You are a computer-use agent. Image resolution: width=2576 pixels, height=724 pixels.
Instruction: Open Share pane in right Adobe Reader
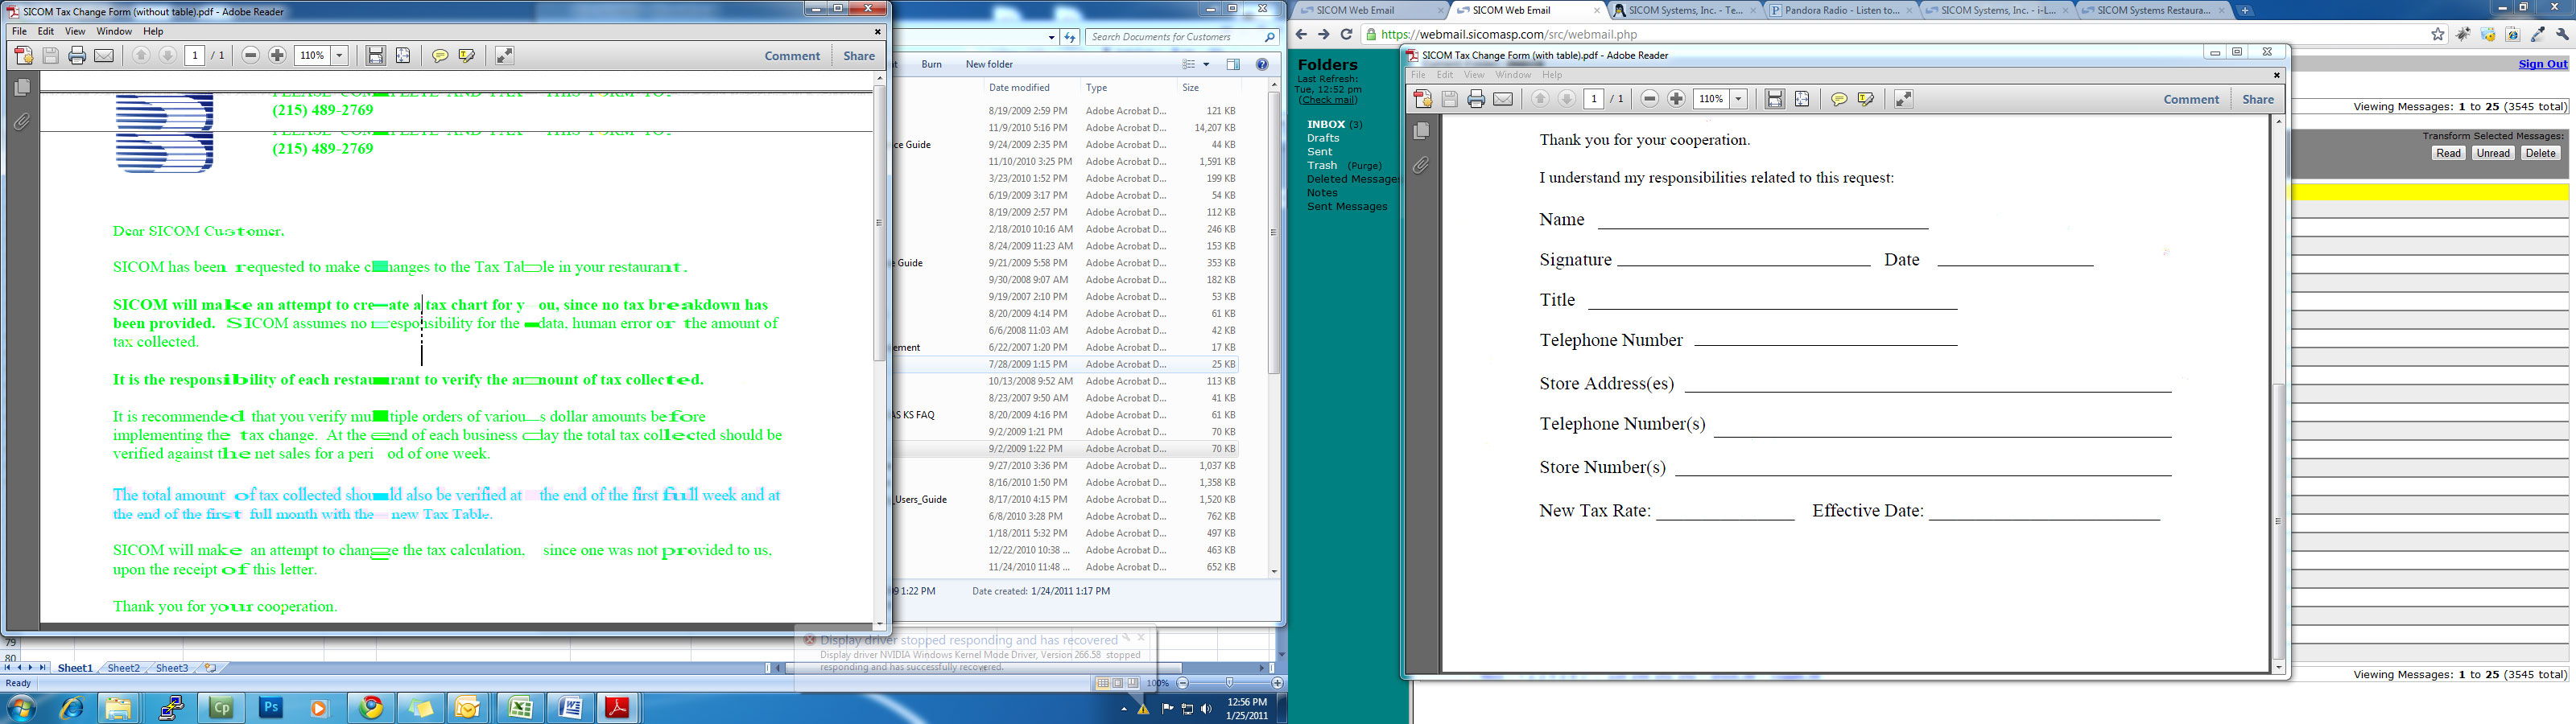point(2258,99)
